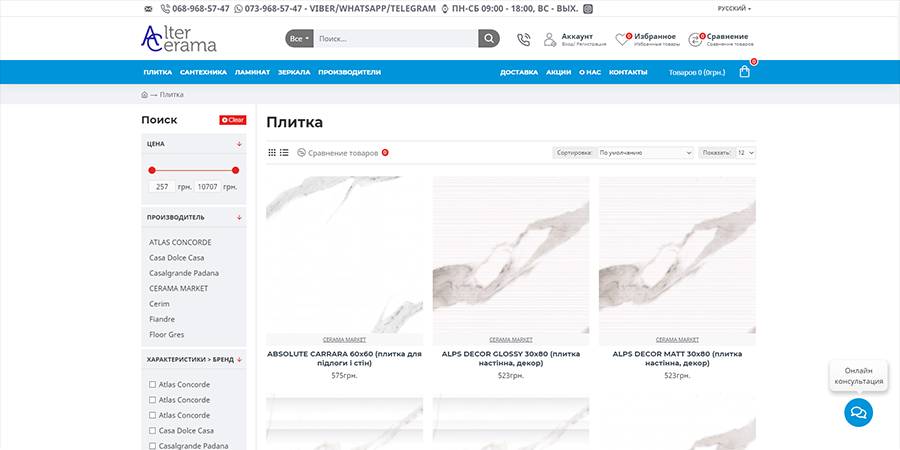The height and width of the screenshot is (450, 900).
Task: Click the phone callback icon
Action: click(524, 39)
